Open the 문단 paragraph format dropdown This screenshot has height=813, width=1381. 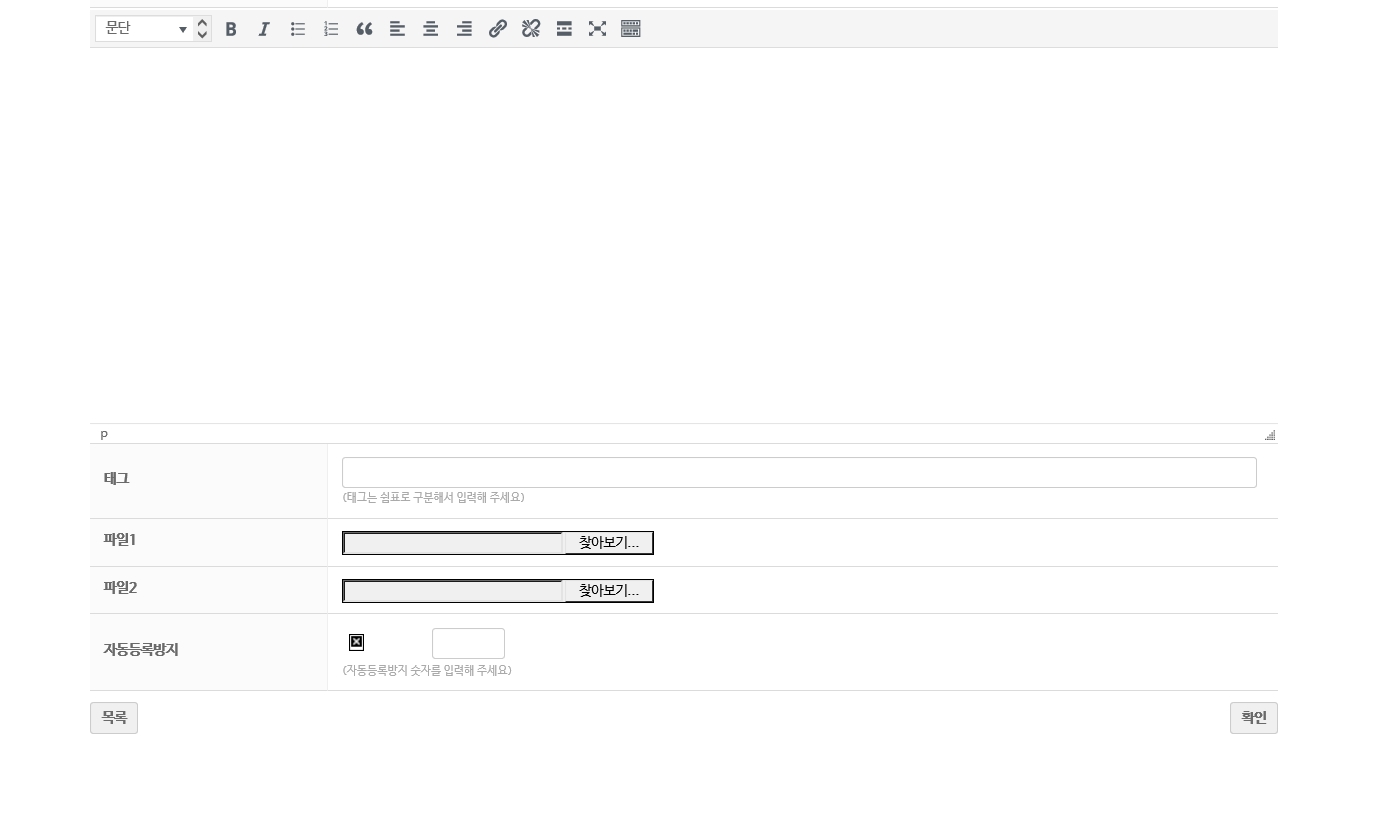pos(144,29)
